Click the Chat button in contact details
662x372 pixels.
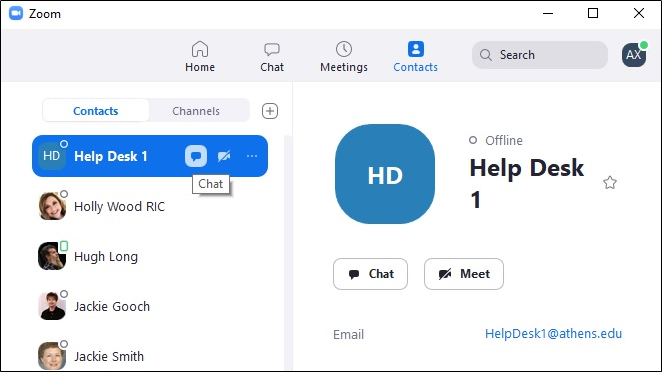point(370,274)
